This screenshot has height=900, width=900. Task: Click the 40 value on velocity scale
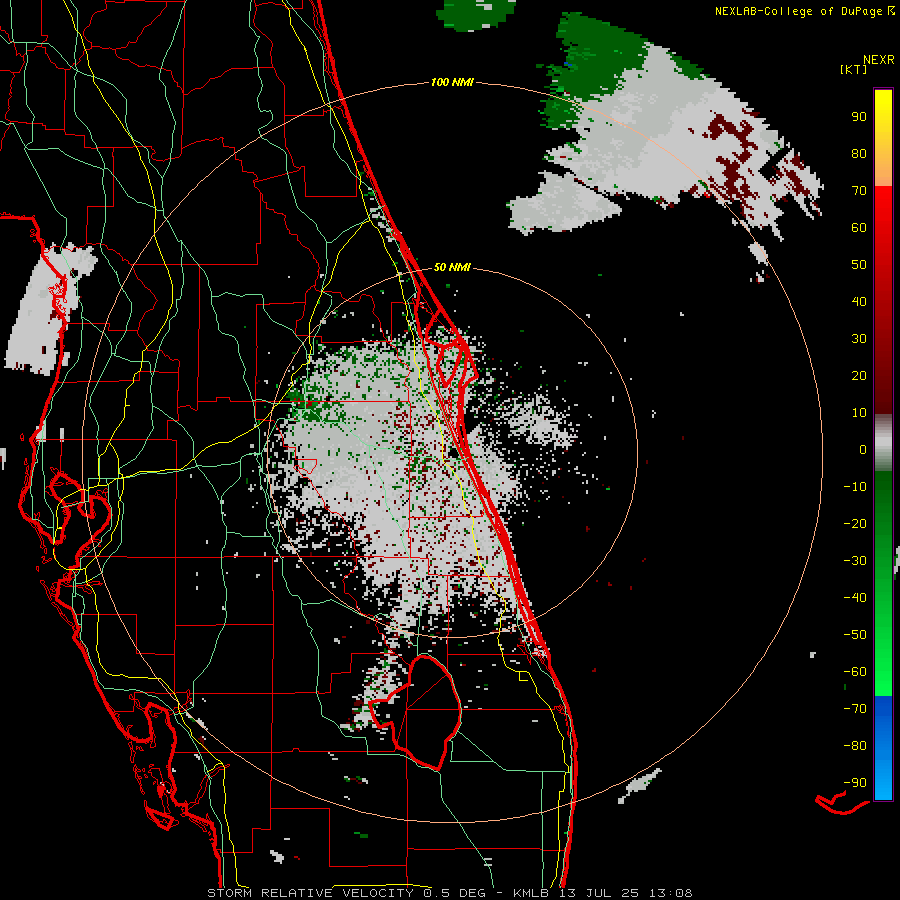[859, 302]
